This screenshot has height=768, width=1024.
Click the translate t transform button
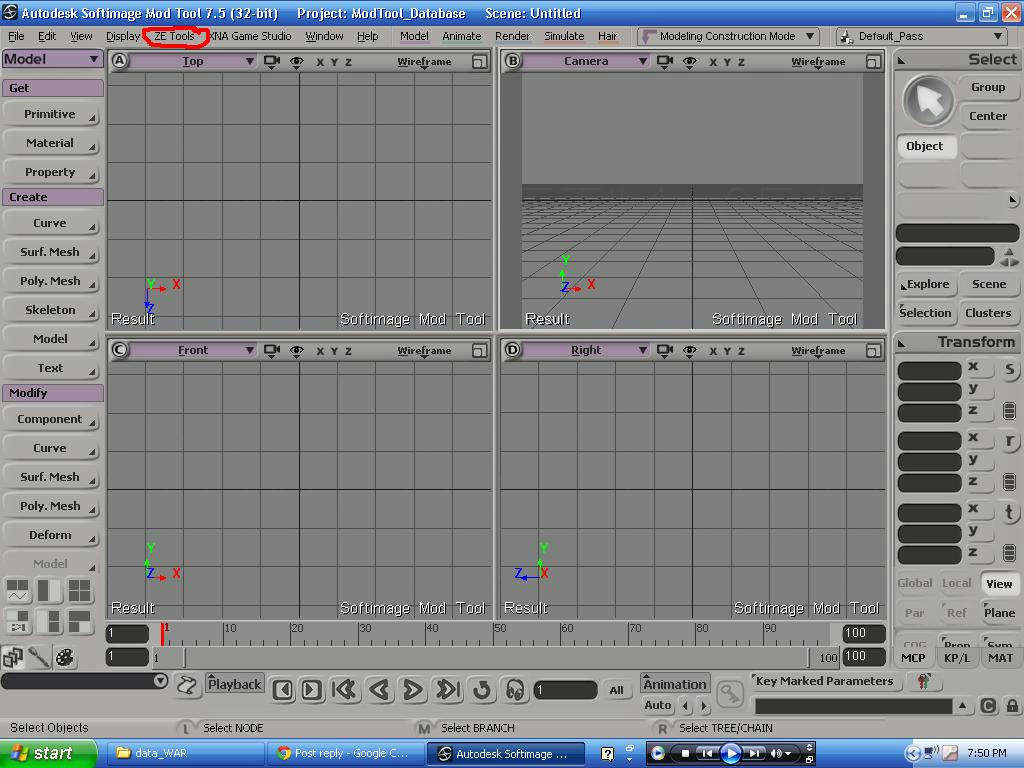(x=1009, y=513)
